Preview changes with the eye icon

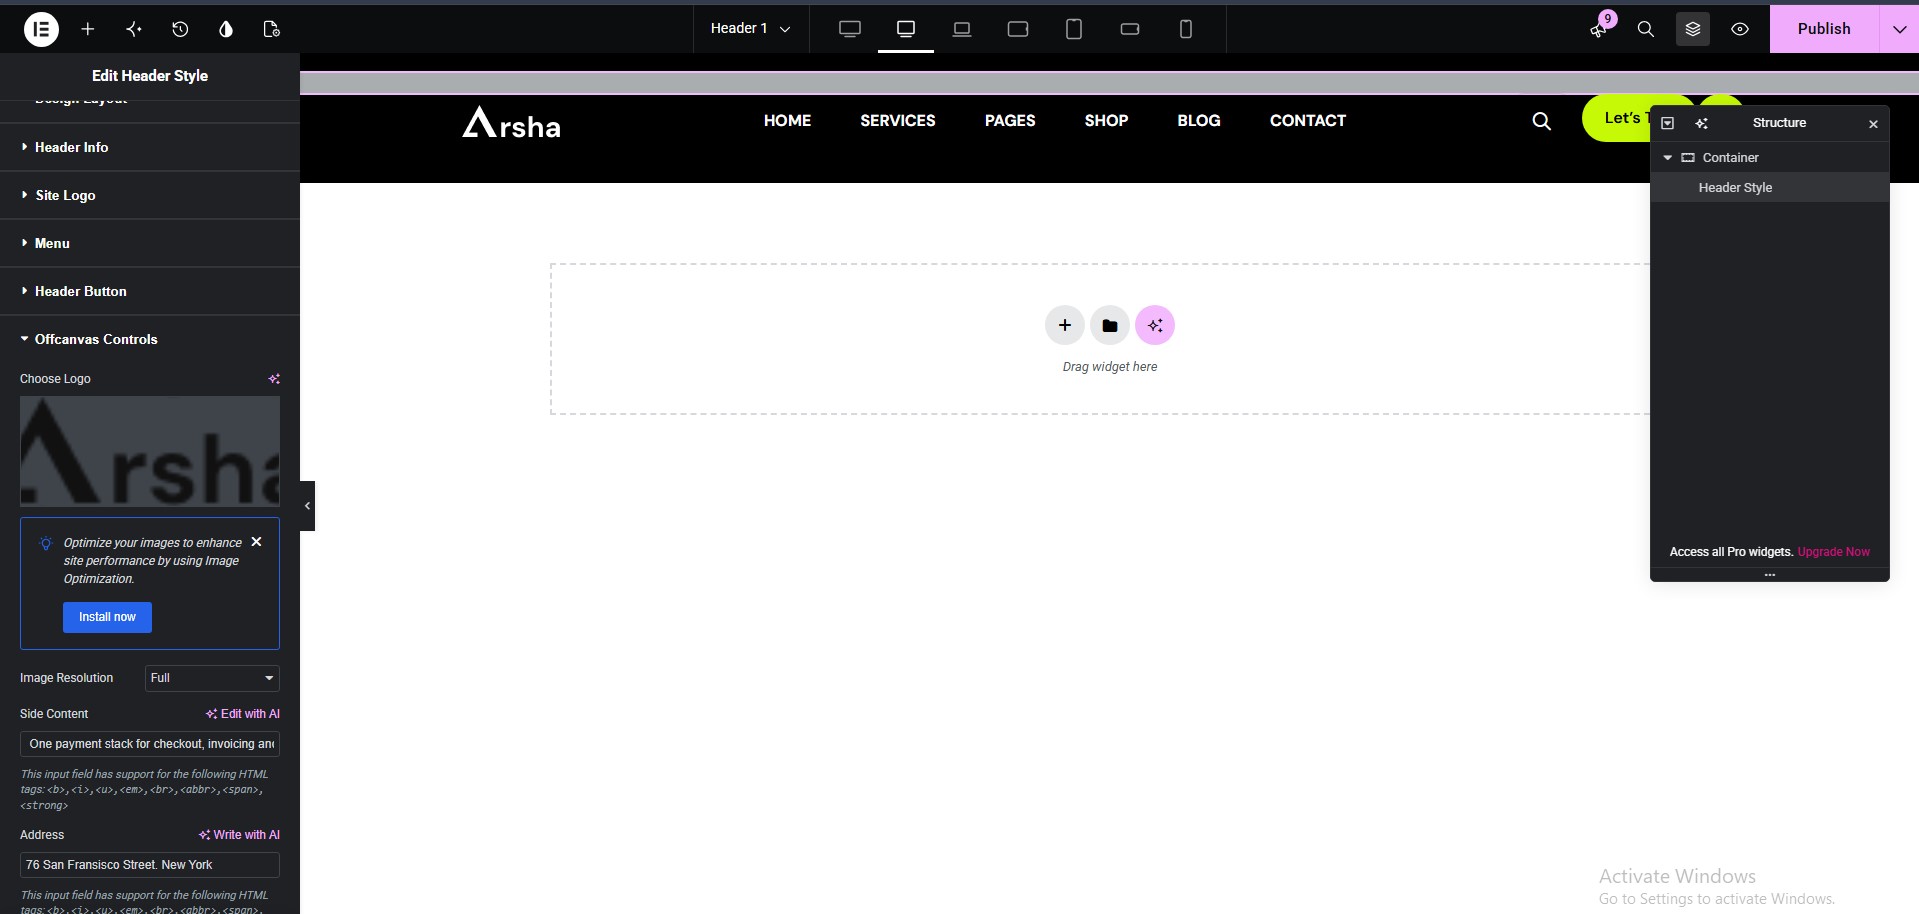point(1740,29)
